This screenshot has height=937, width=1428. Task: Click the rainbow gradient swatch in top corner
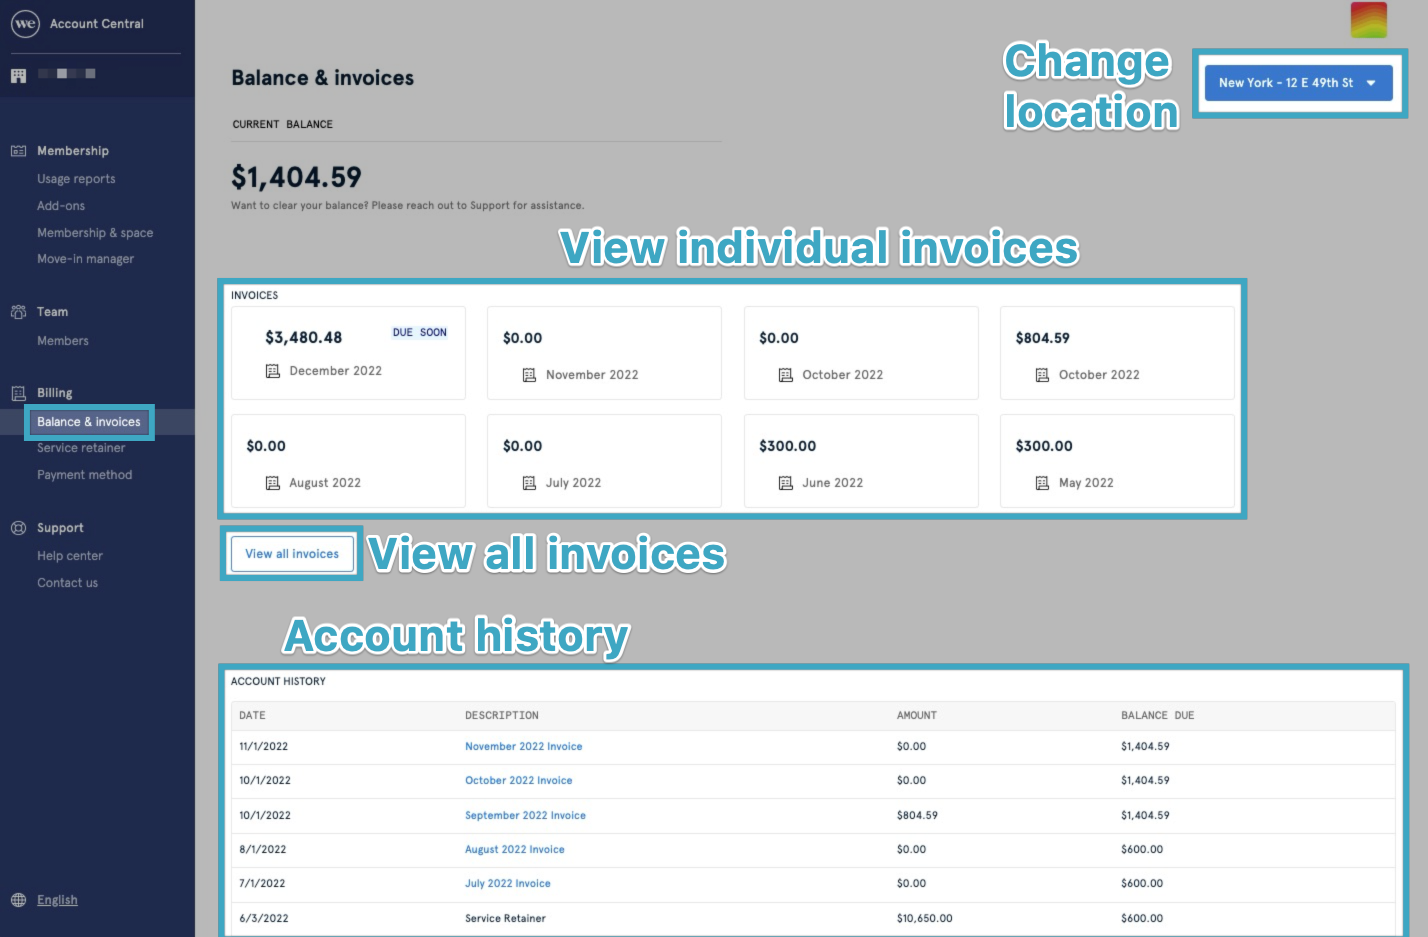coord(1368,20)
